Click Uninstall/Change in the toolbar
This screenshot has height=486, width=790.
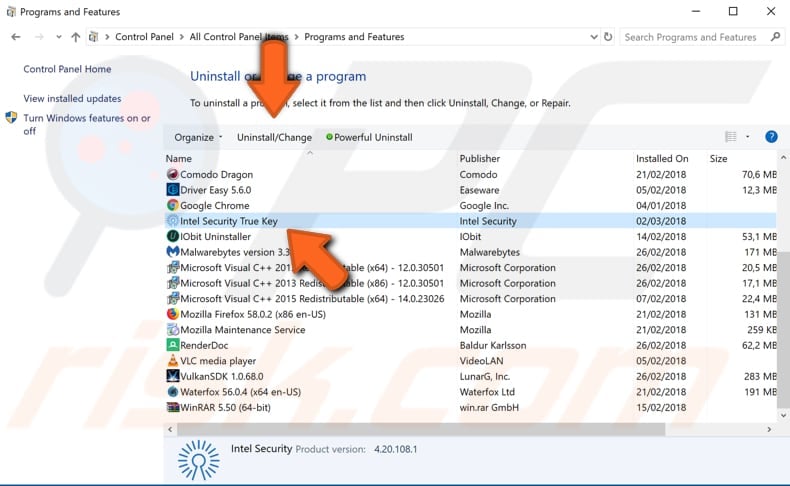click(x=274, y=137)
